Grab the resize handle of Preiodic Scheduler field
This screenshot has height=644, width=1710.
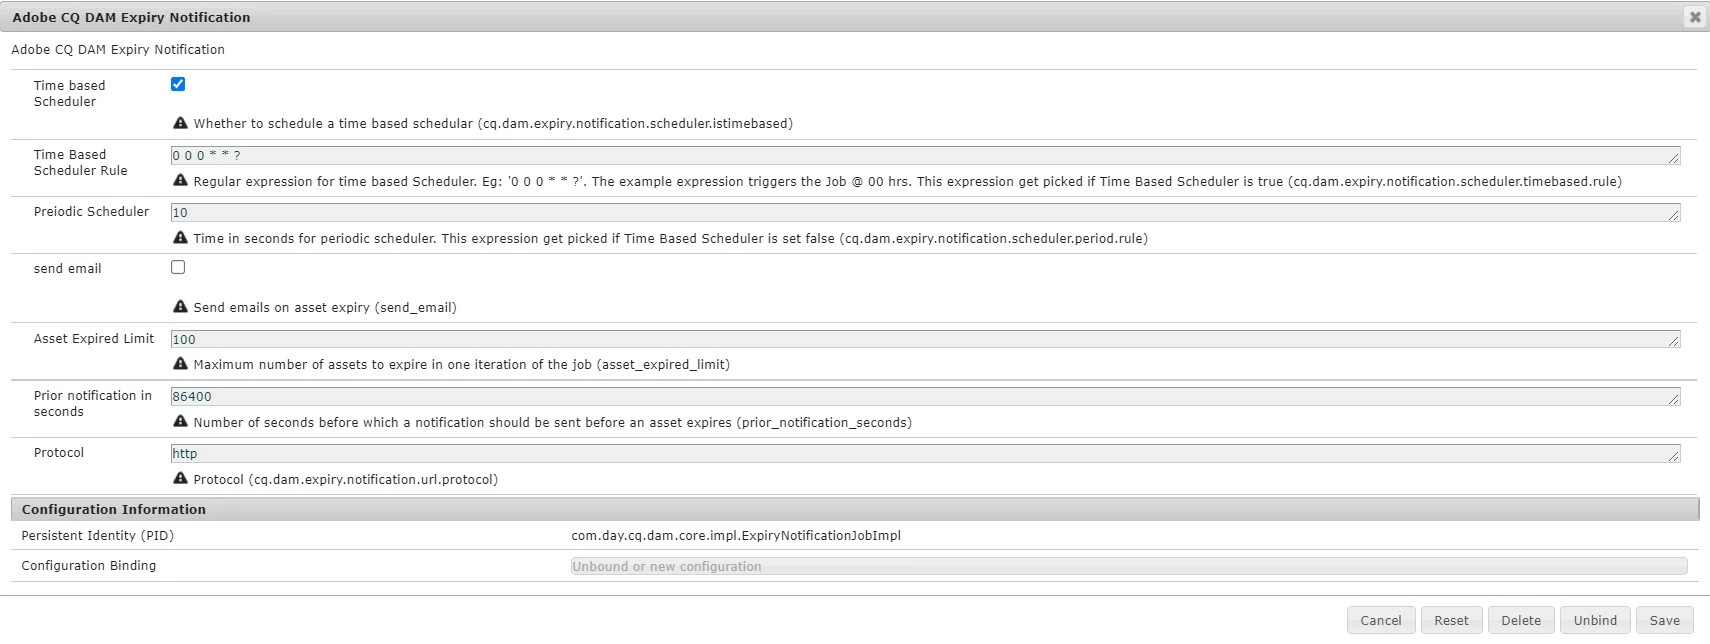coord(1674,215)
